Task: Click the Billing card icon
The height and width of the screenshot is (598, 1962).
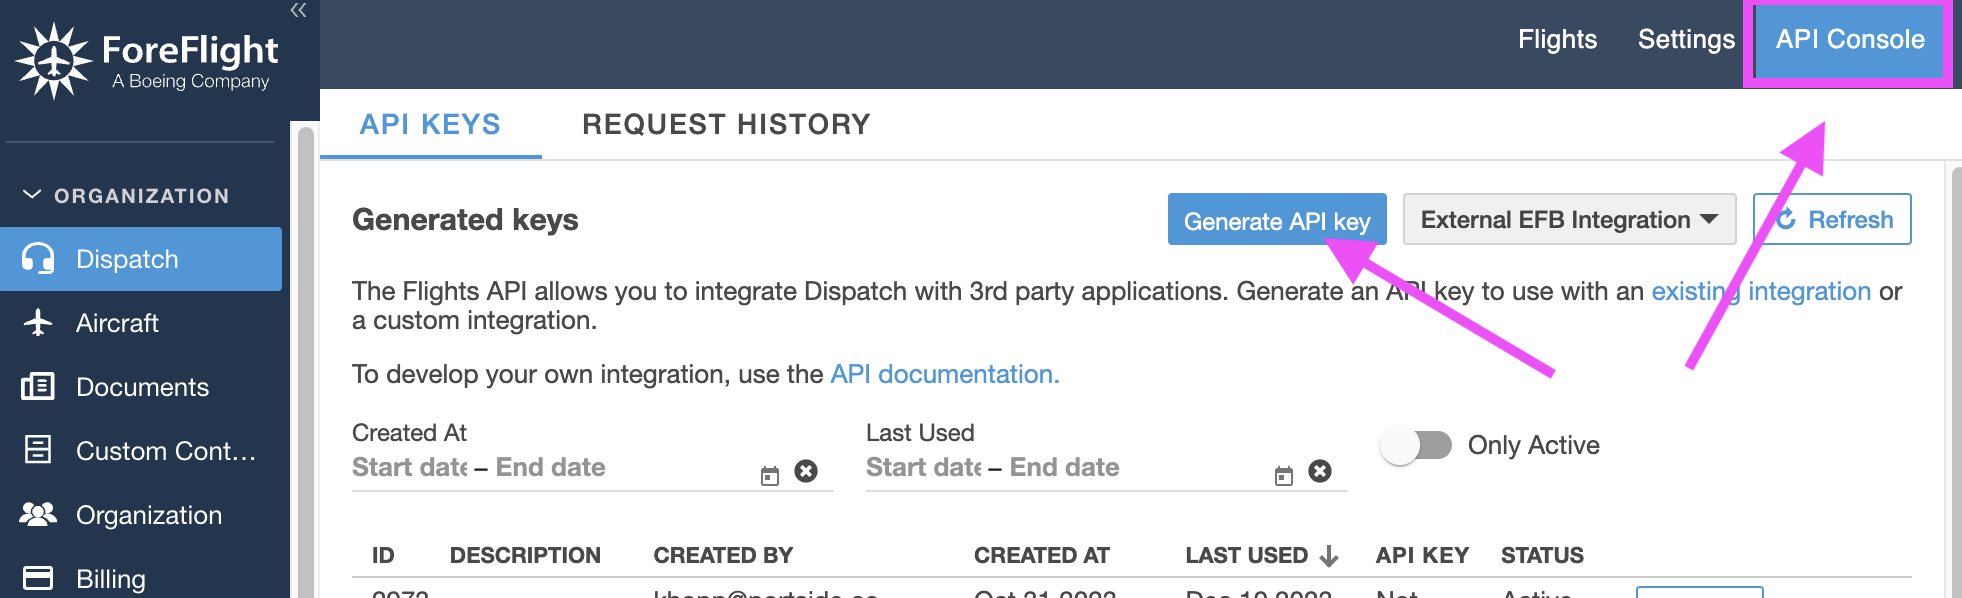Action: 38,578
